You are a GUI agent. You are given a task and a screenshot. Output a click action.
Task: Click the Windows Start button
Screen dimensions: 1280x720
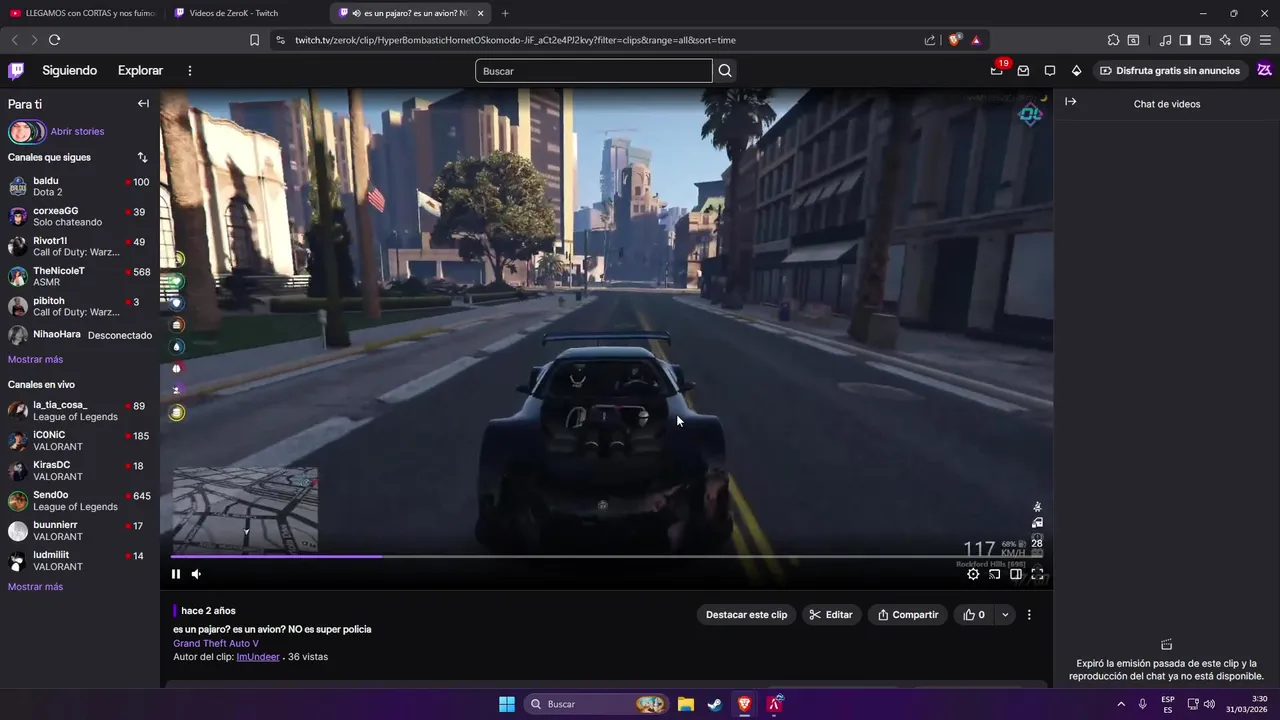click(x=507, y=704)
